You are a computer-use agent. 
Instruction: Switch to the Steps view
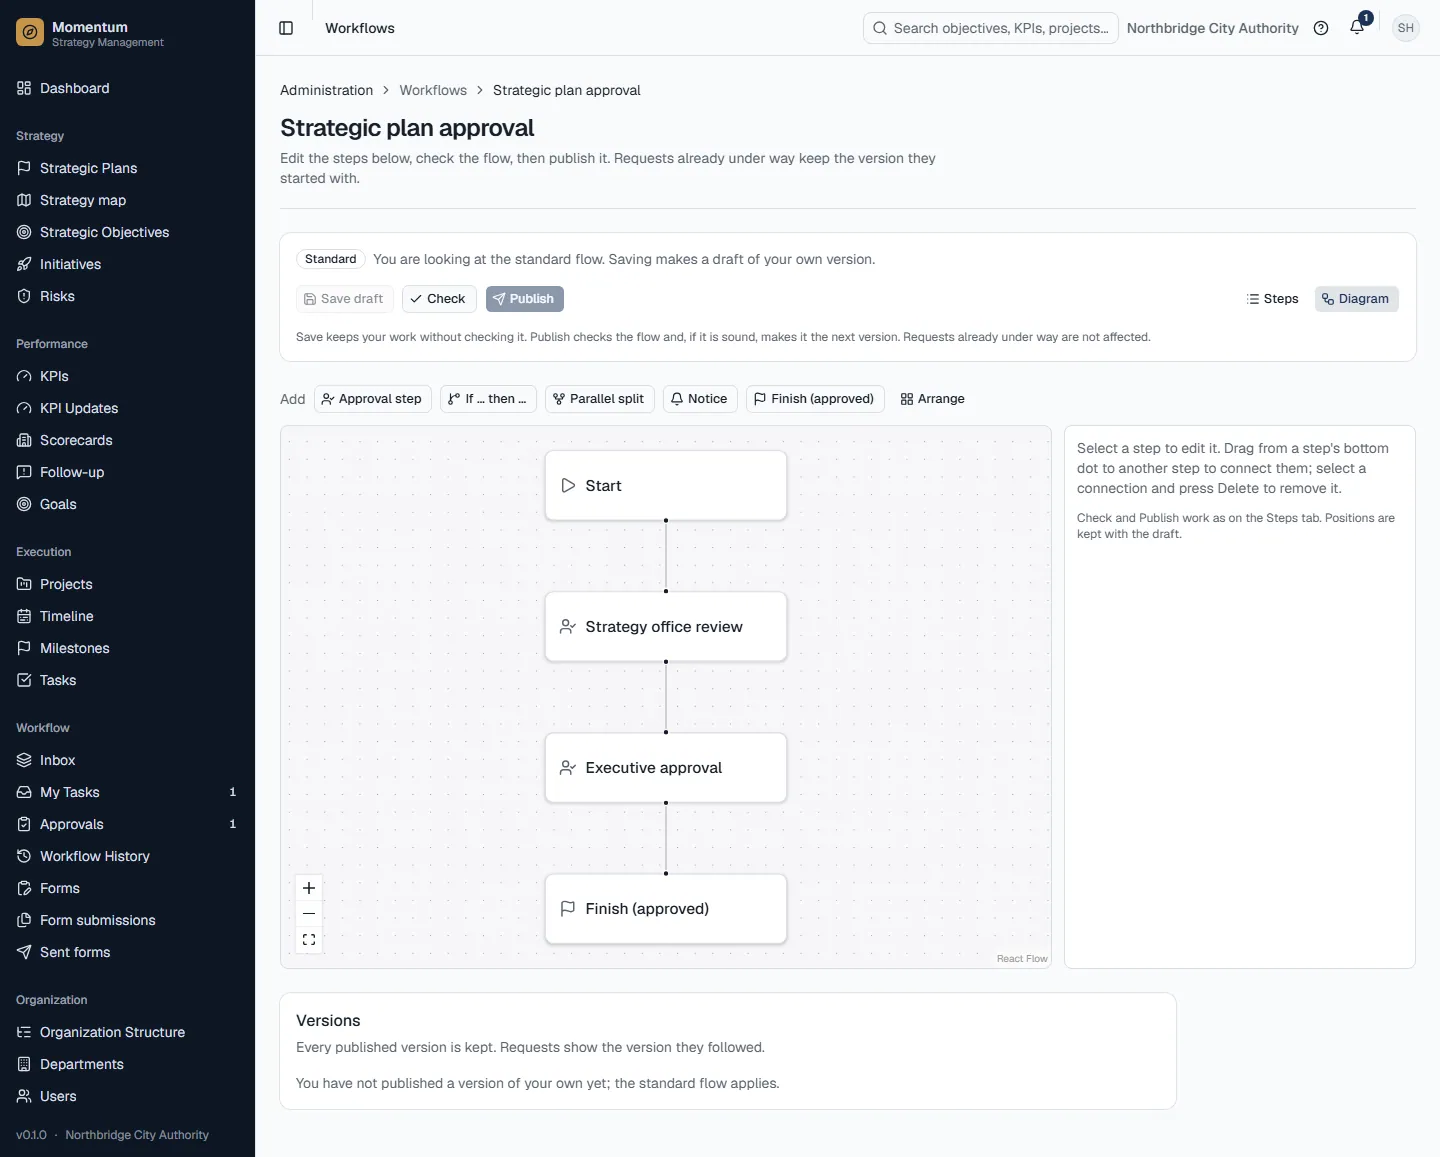point(1272,299)
